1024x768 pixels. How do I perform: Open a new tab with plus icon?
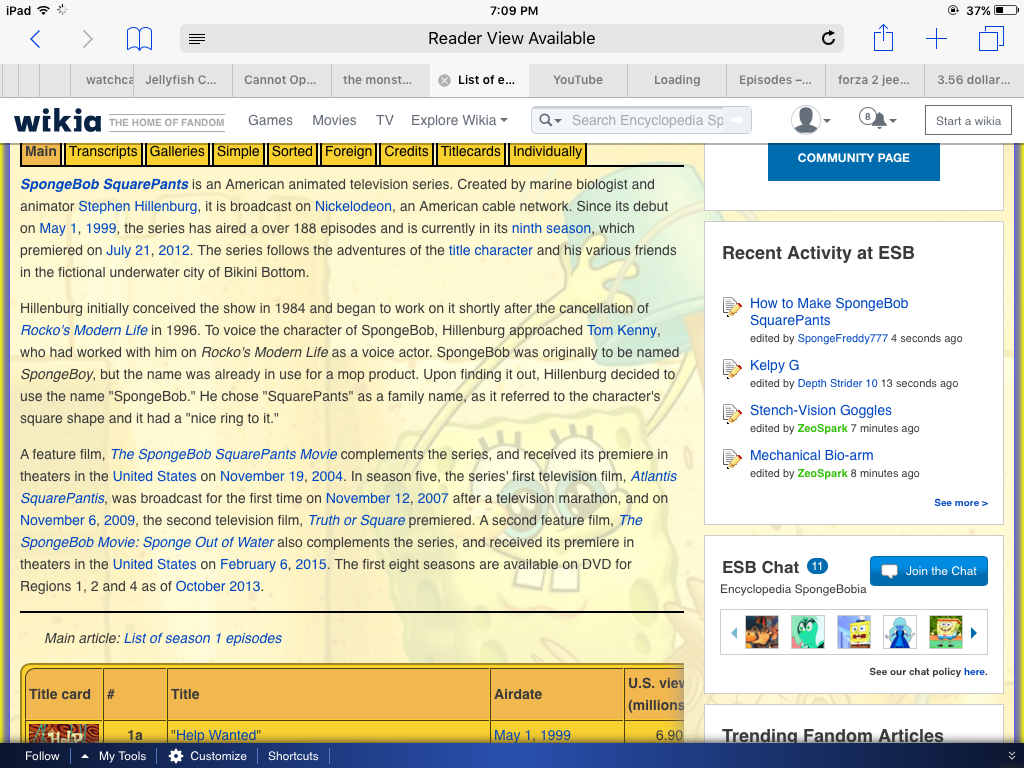(936, 39)
